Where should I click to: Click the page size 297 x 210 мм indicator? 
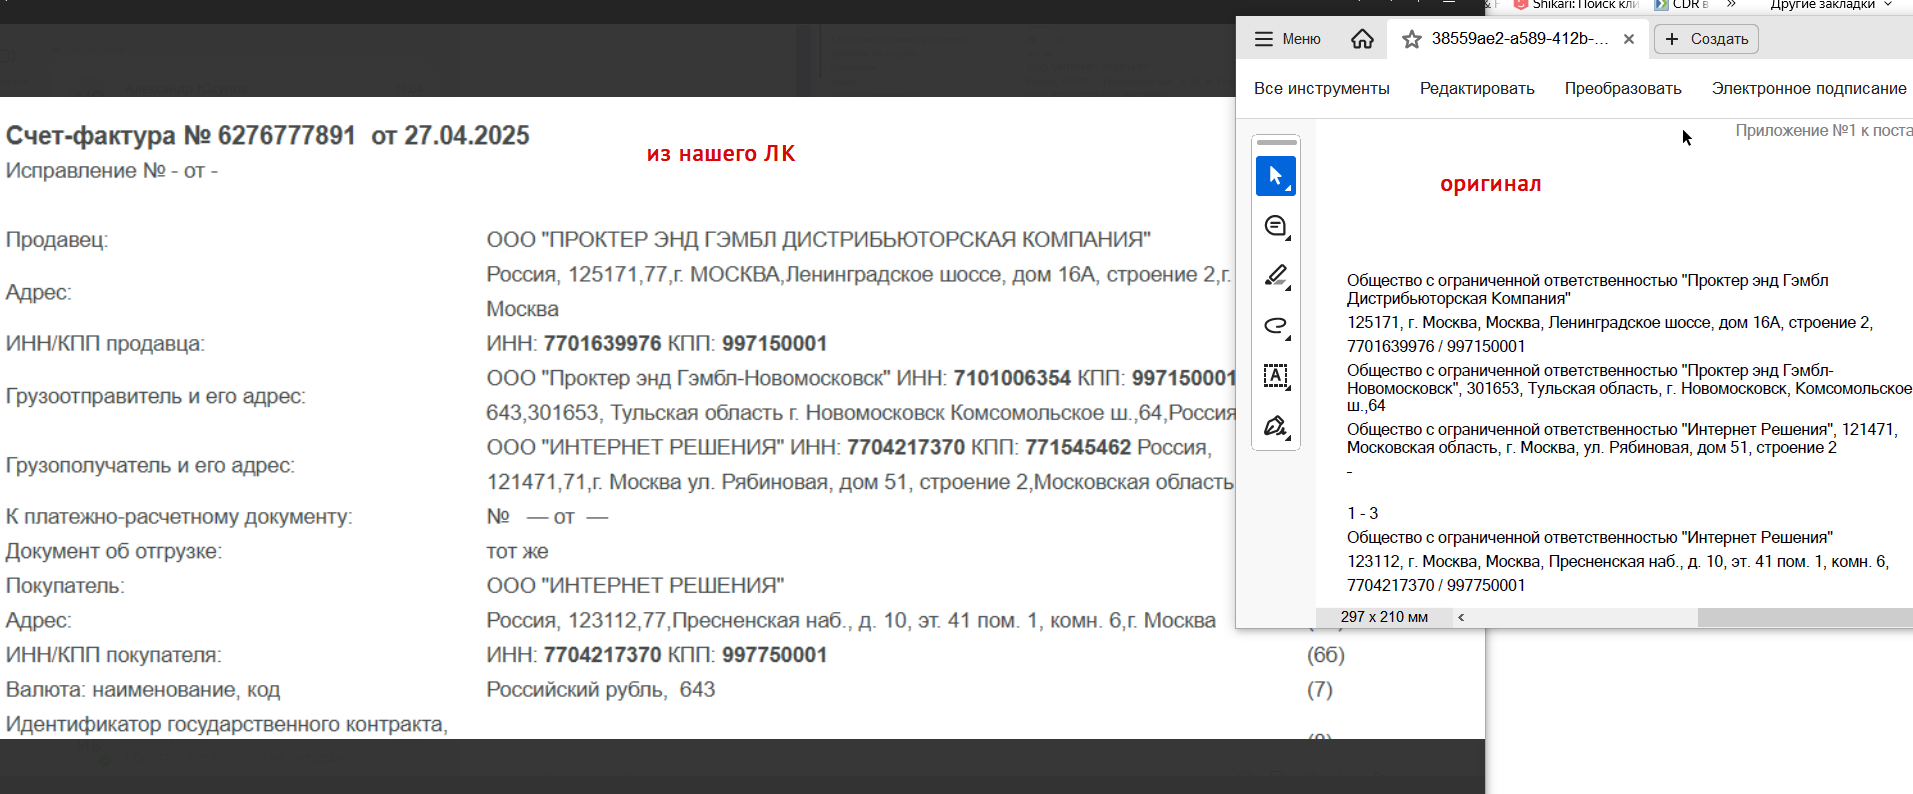click(x=1384, y=617)
